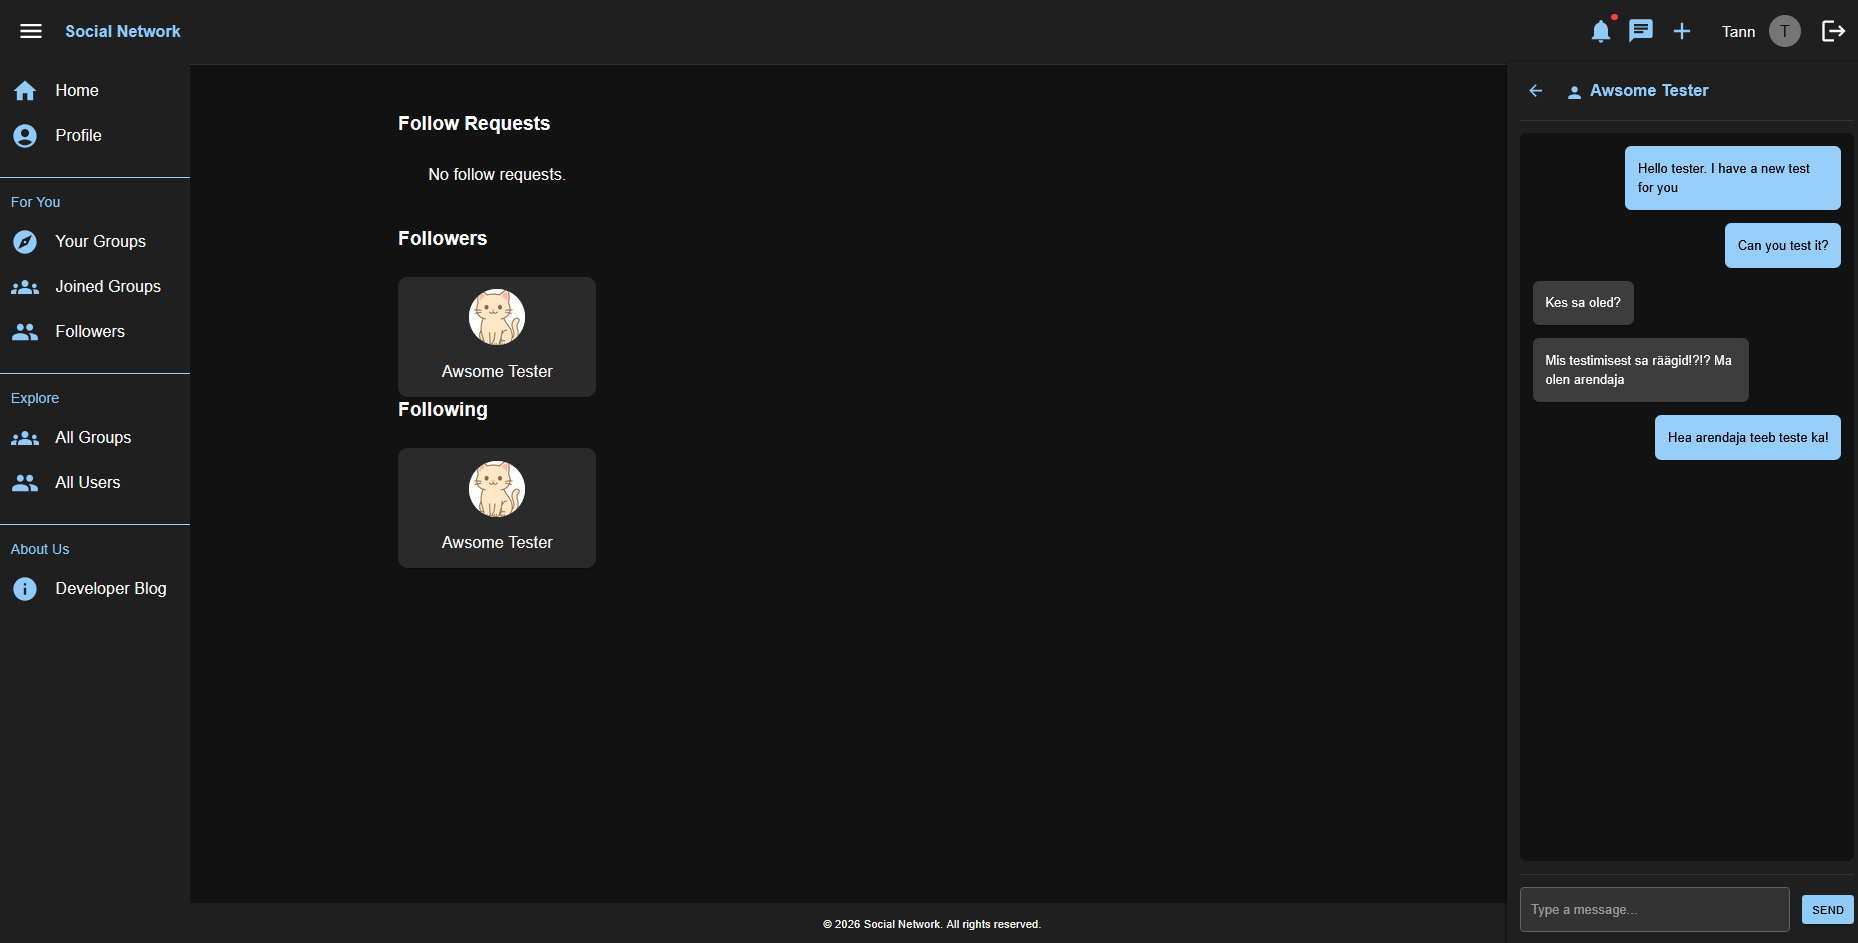Open All Groups under Explore

(x=93, y=437)
